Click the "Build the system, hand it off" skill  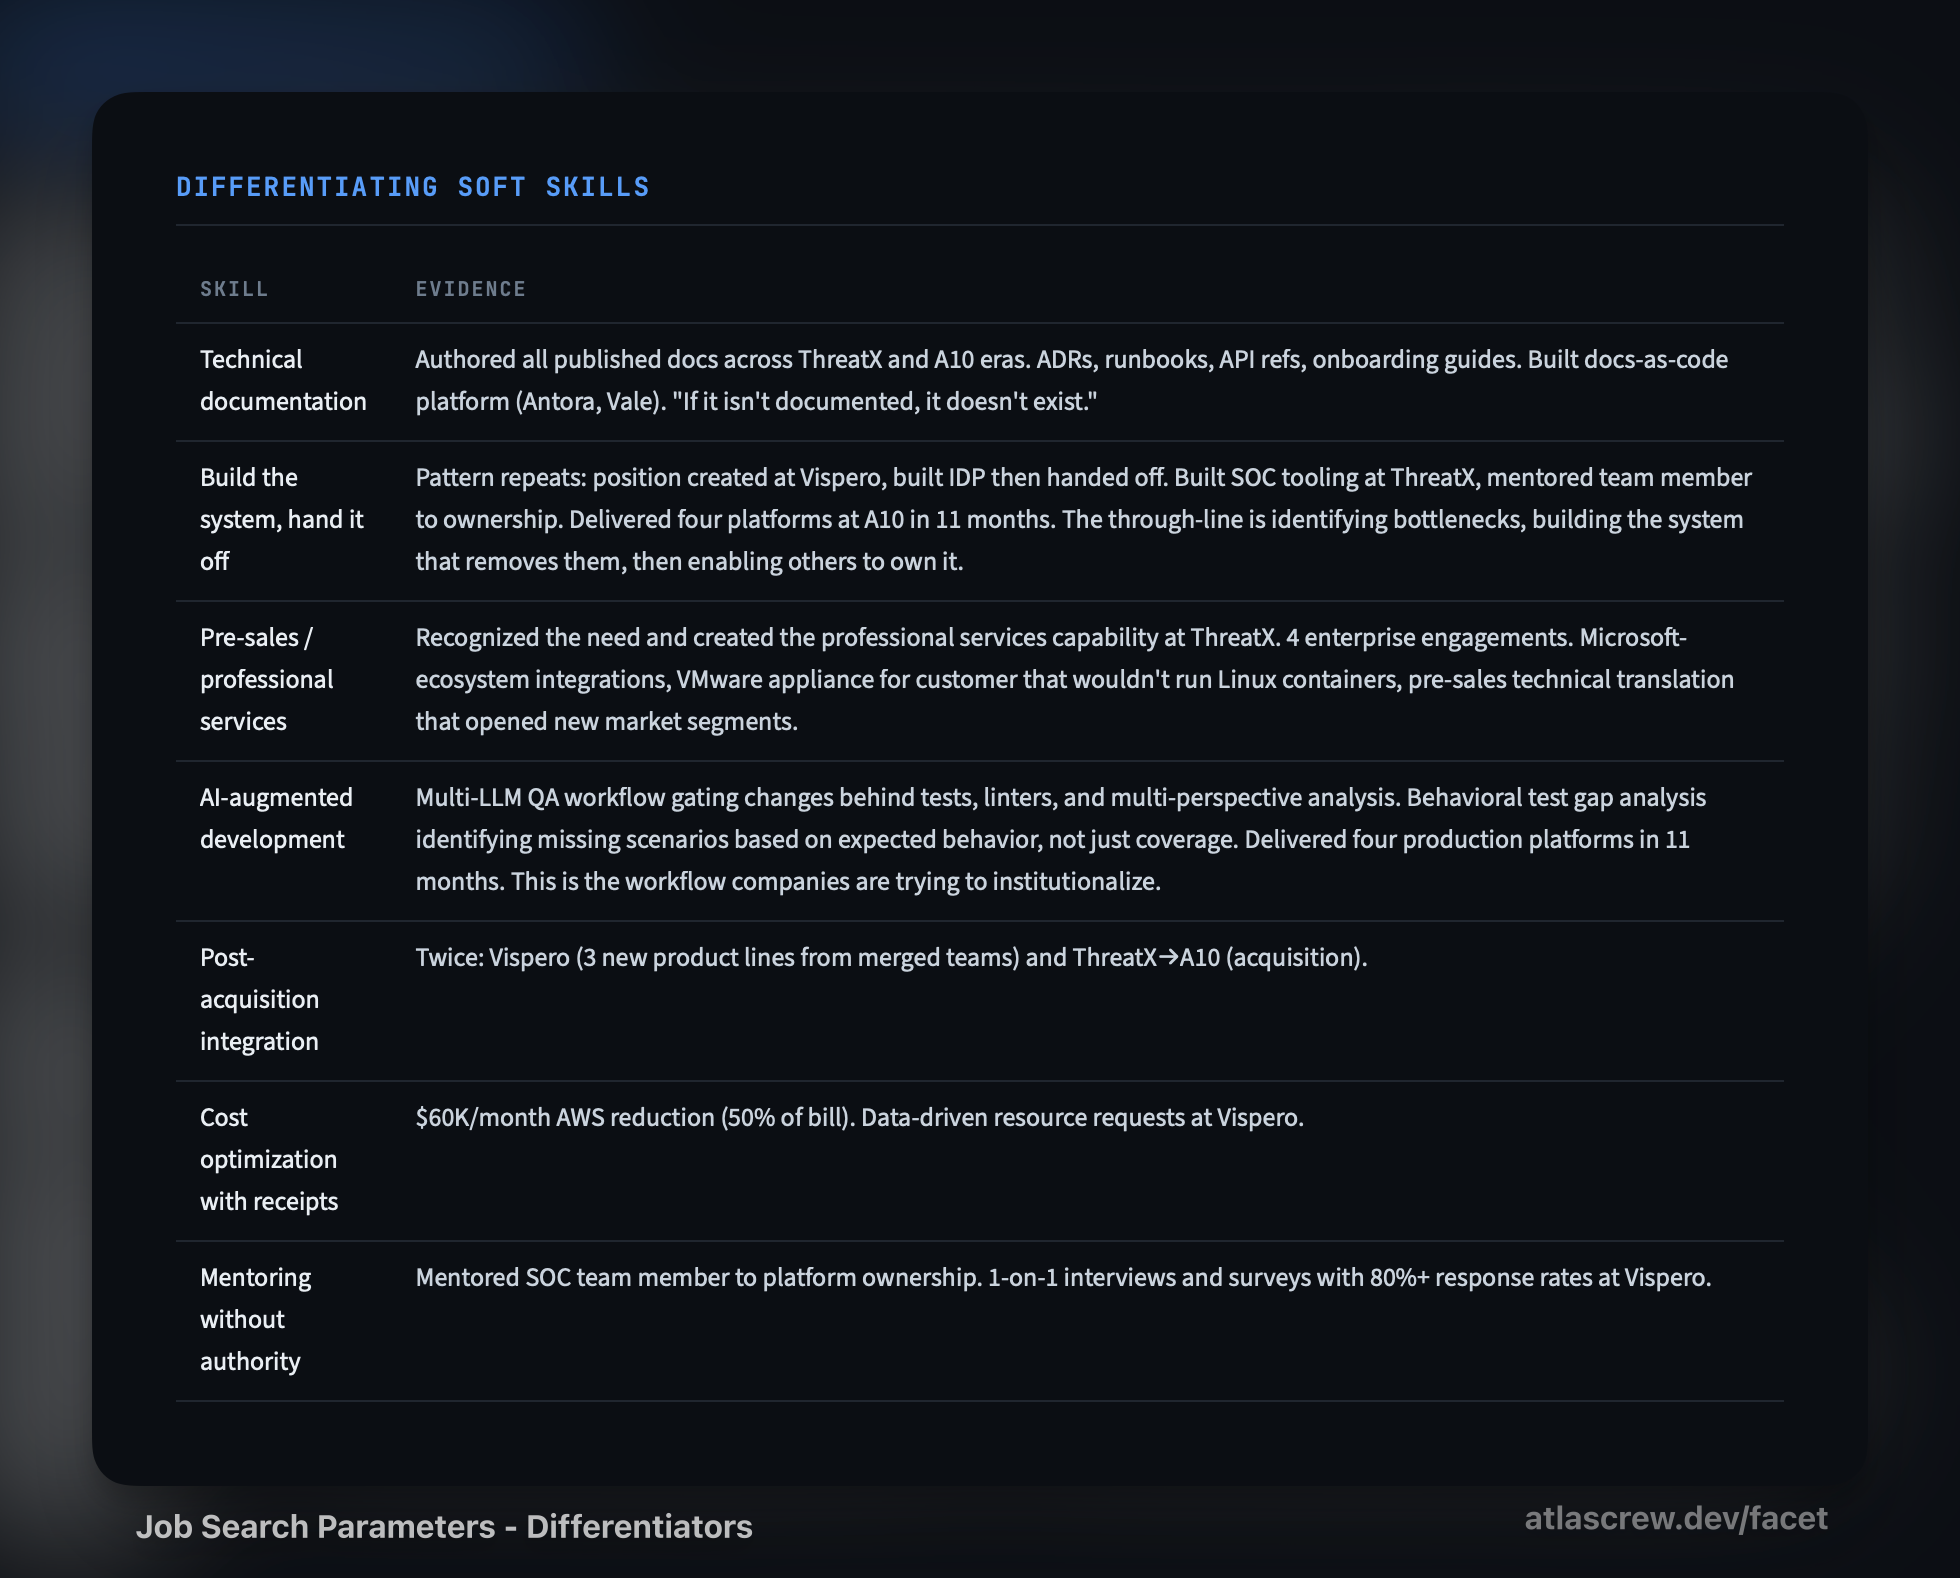[x=281, y=519]
